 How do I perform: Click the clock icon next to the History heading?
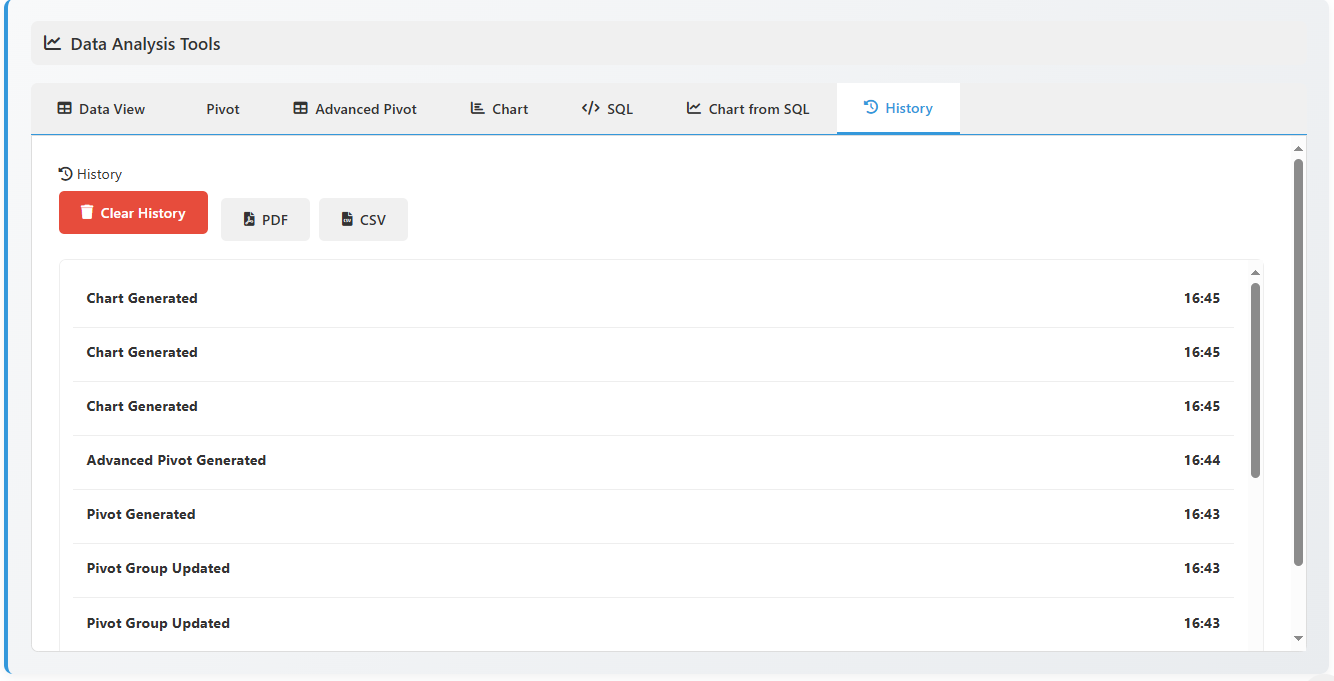pyautogui.click(x=64, y=173)
